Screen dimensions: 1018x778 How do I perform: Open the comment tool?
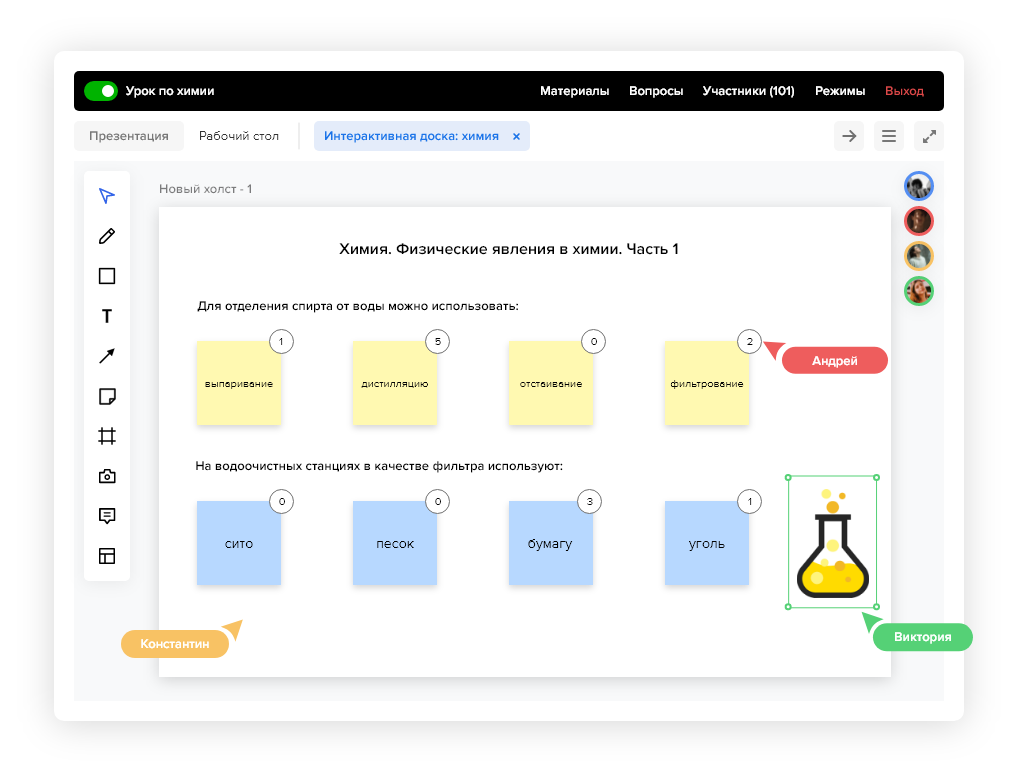107,516
